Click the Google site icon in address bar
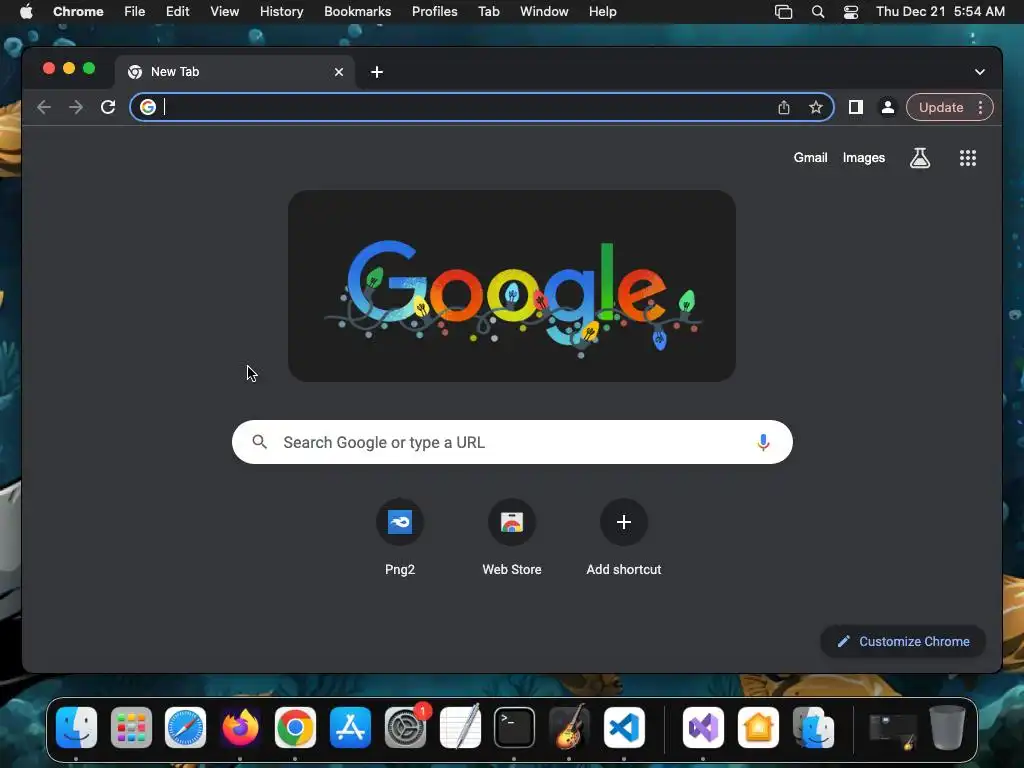Viewport: 1024px width, 768px height. click(x=148, y=107)
